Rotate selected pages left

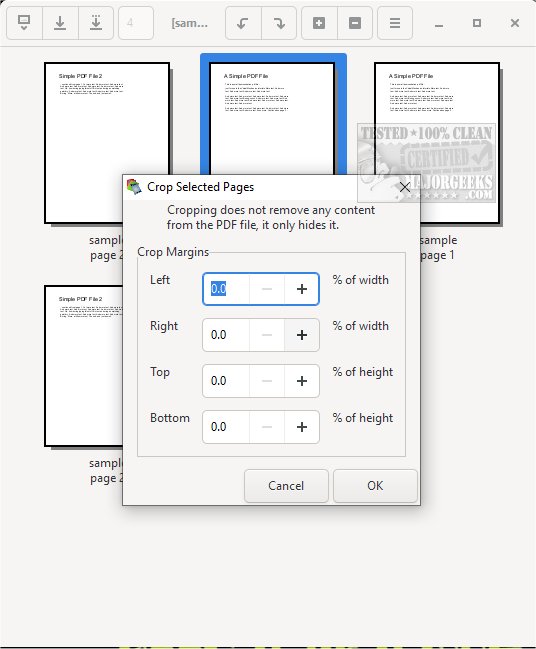tap(243, 23)
